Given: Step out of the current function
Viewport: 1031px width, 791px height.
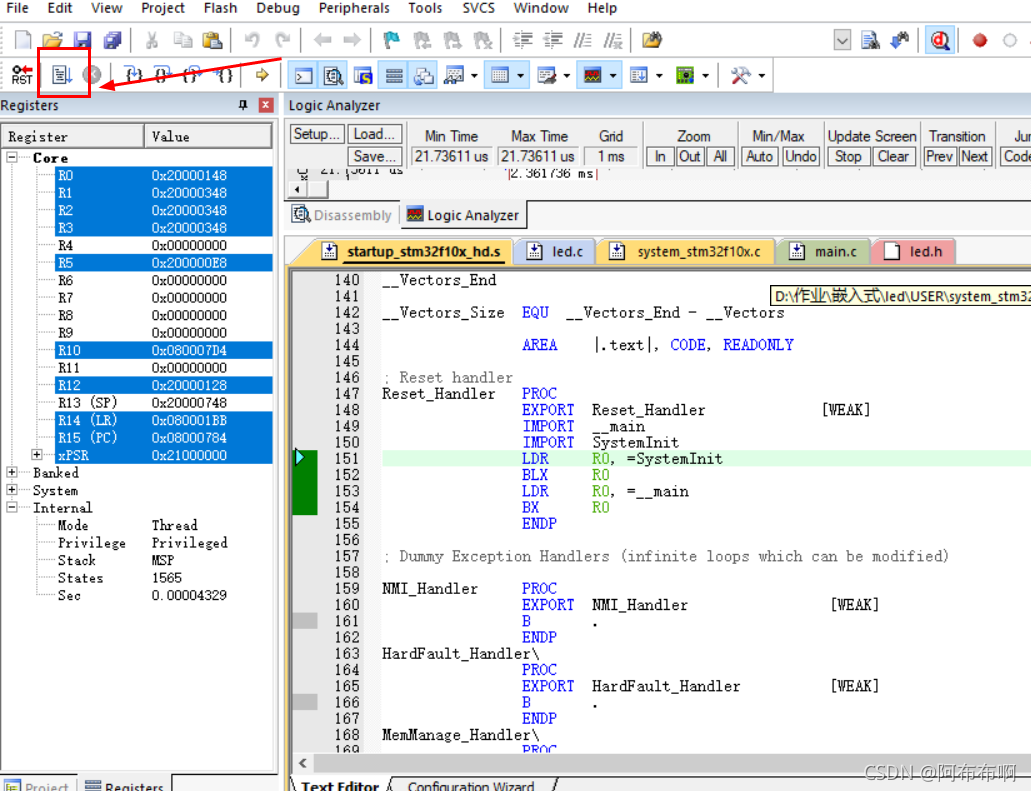Looking at the screenshot, I should click(192, 75).
